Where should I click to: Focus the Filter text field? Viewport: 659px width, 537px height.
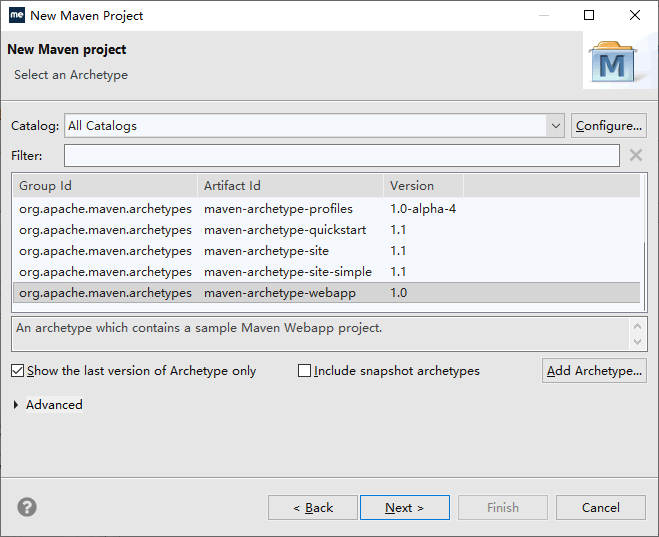point(341,156)
